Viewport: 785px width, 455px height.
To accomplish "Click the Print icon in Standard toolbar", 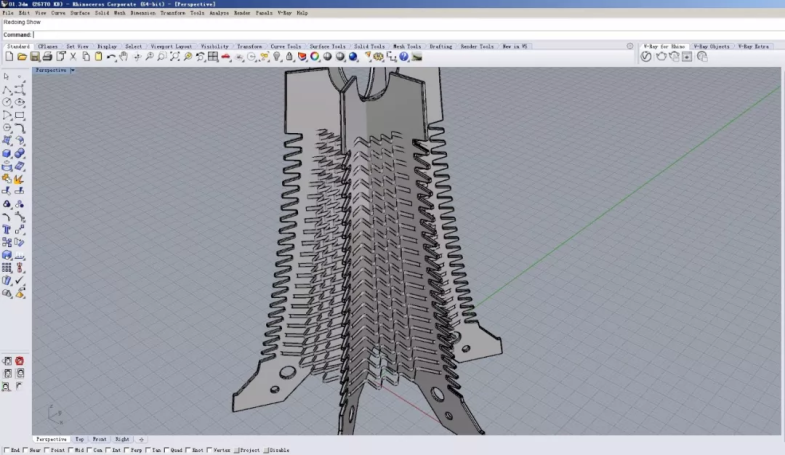I will point(47,57).
